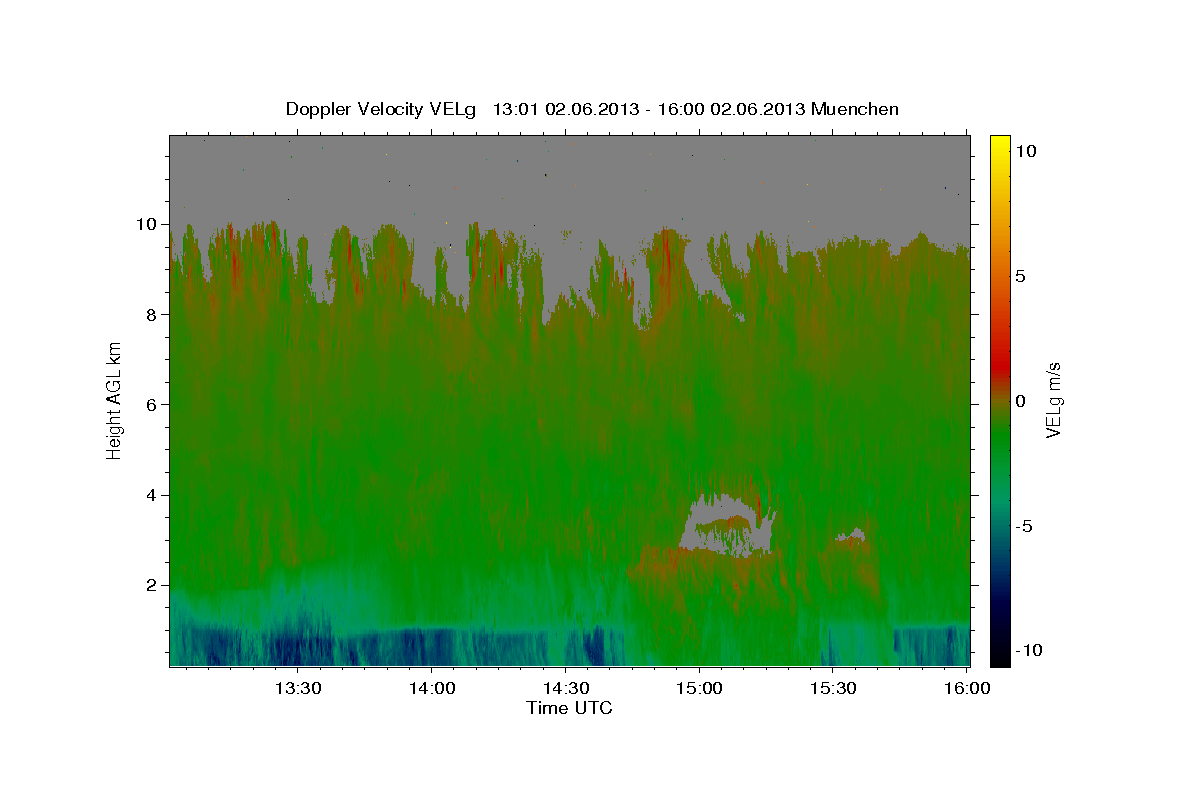The height and width of the screenshot is (800, 1200).
Task: Click the colorbar value -5 label
Action: click(1024, 526)
